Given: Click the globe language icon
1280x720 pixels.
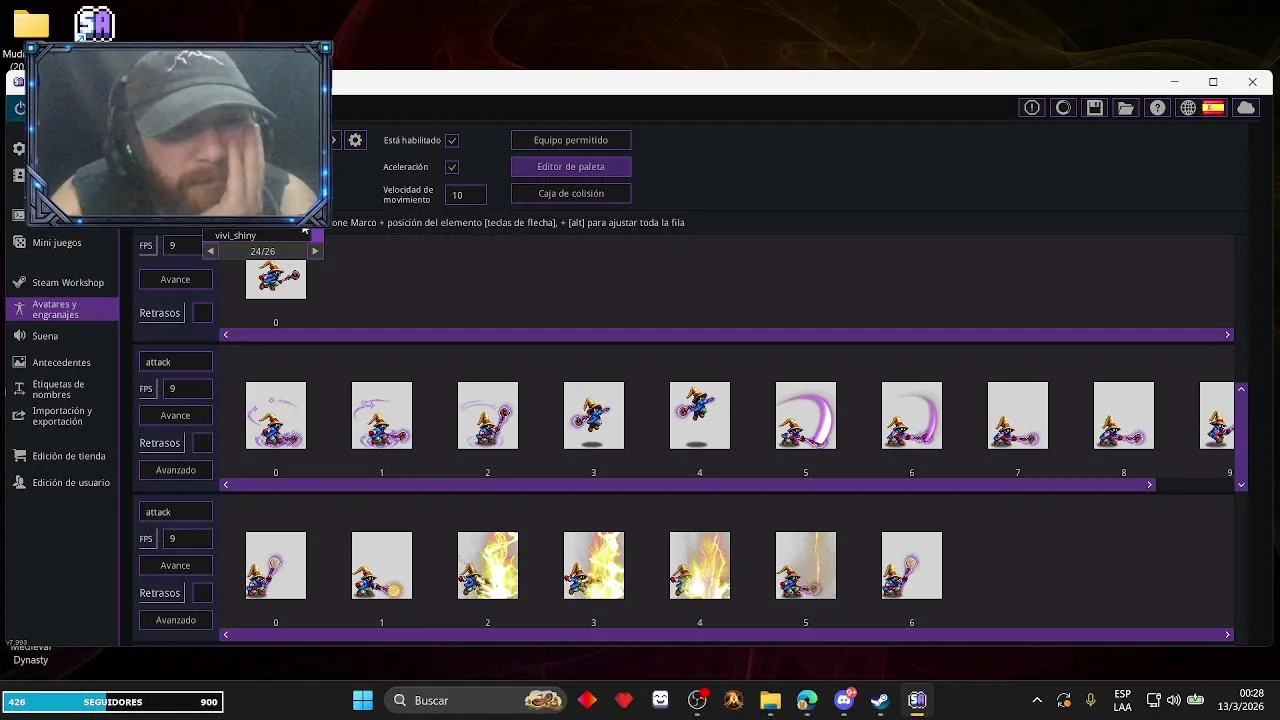Looking at the screenshot, I should click(1188, 108).
